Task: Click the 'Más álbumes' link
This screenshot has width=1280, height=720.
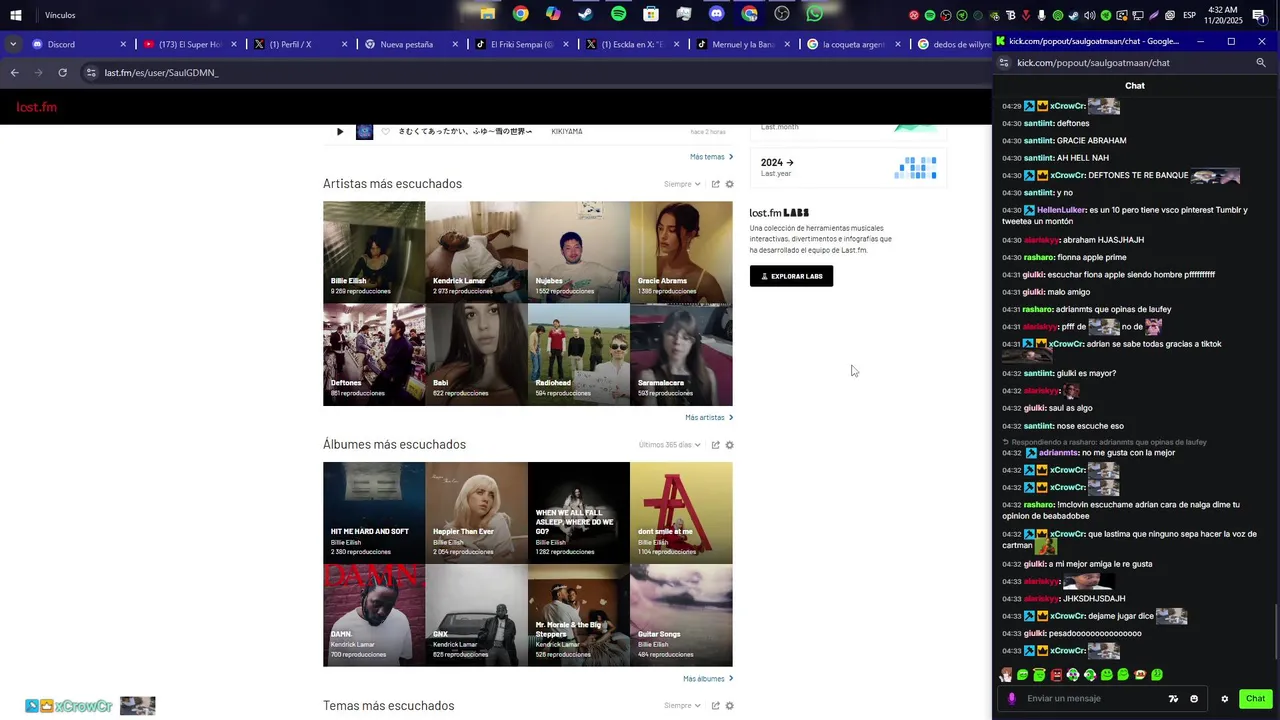Action: pos(708,679)
